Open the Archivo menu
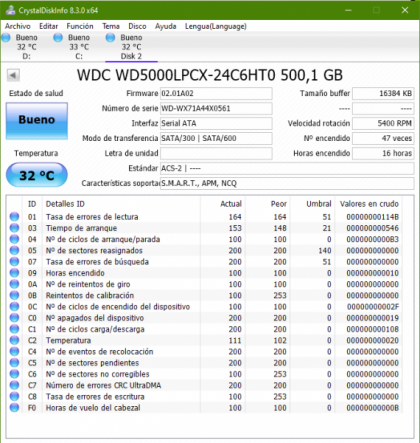Screen dimensions: 420x443 point(18,26)
